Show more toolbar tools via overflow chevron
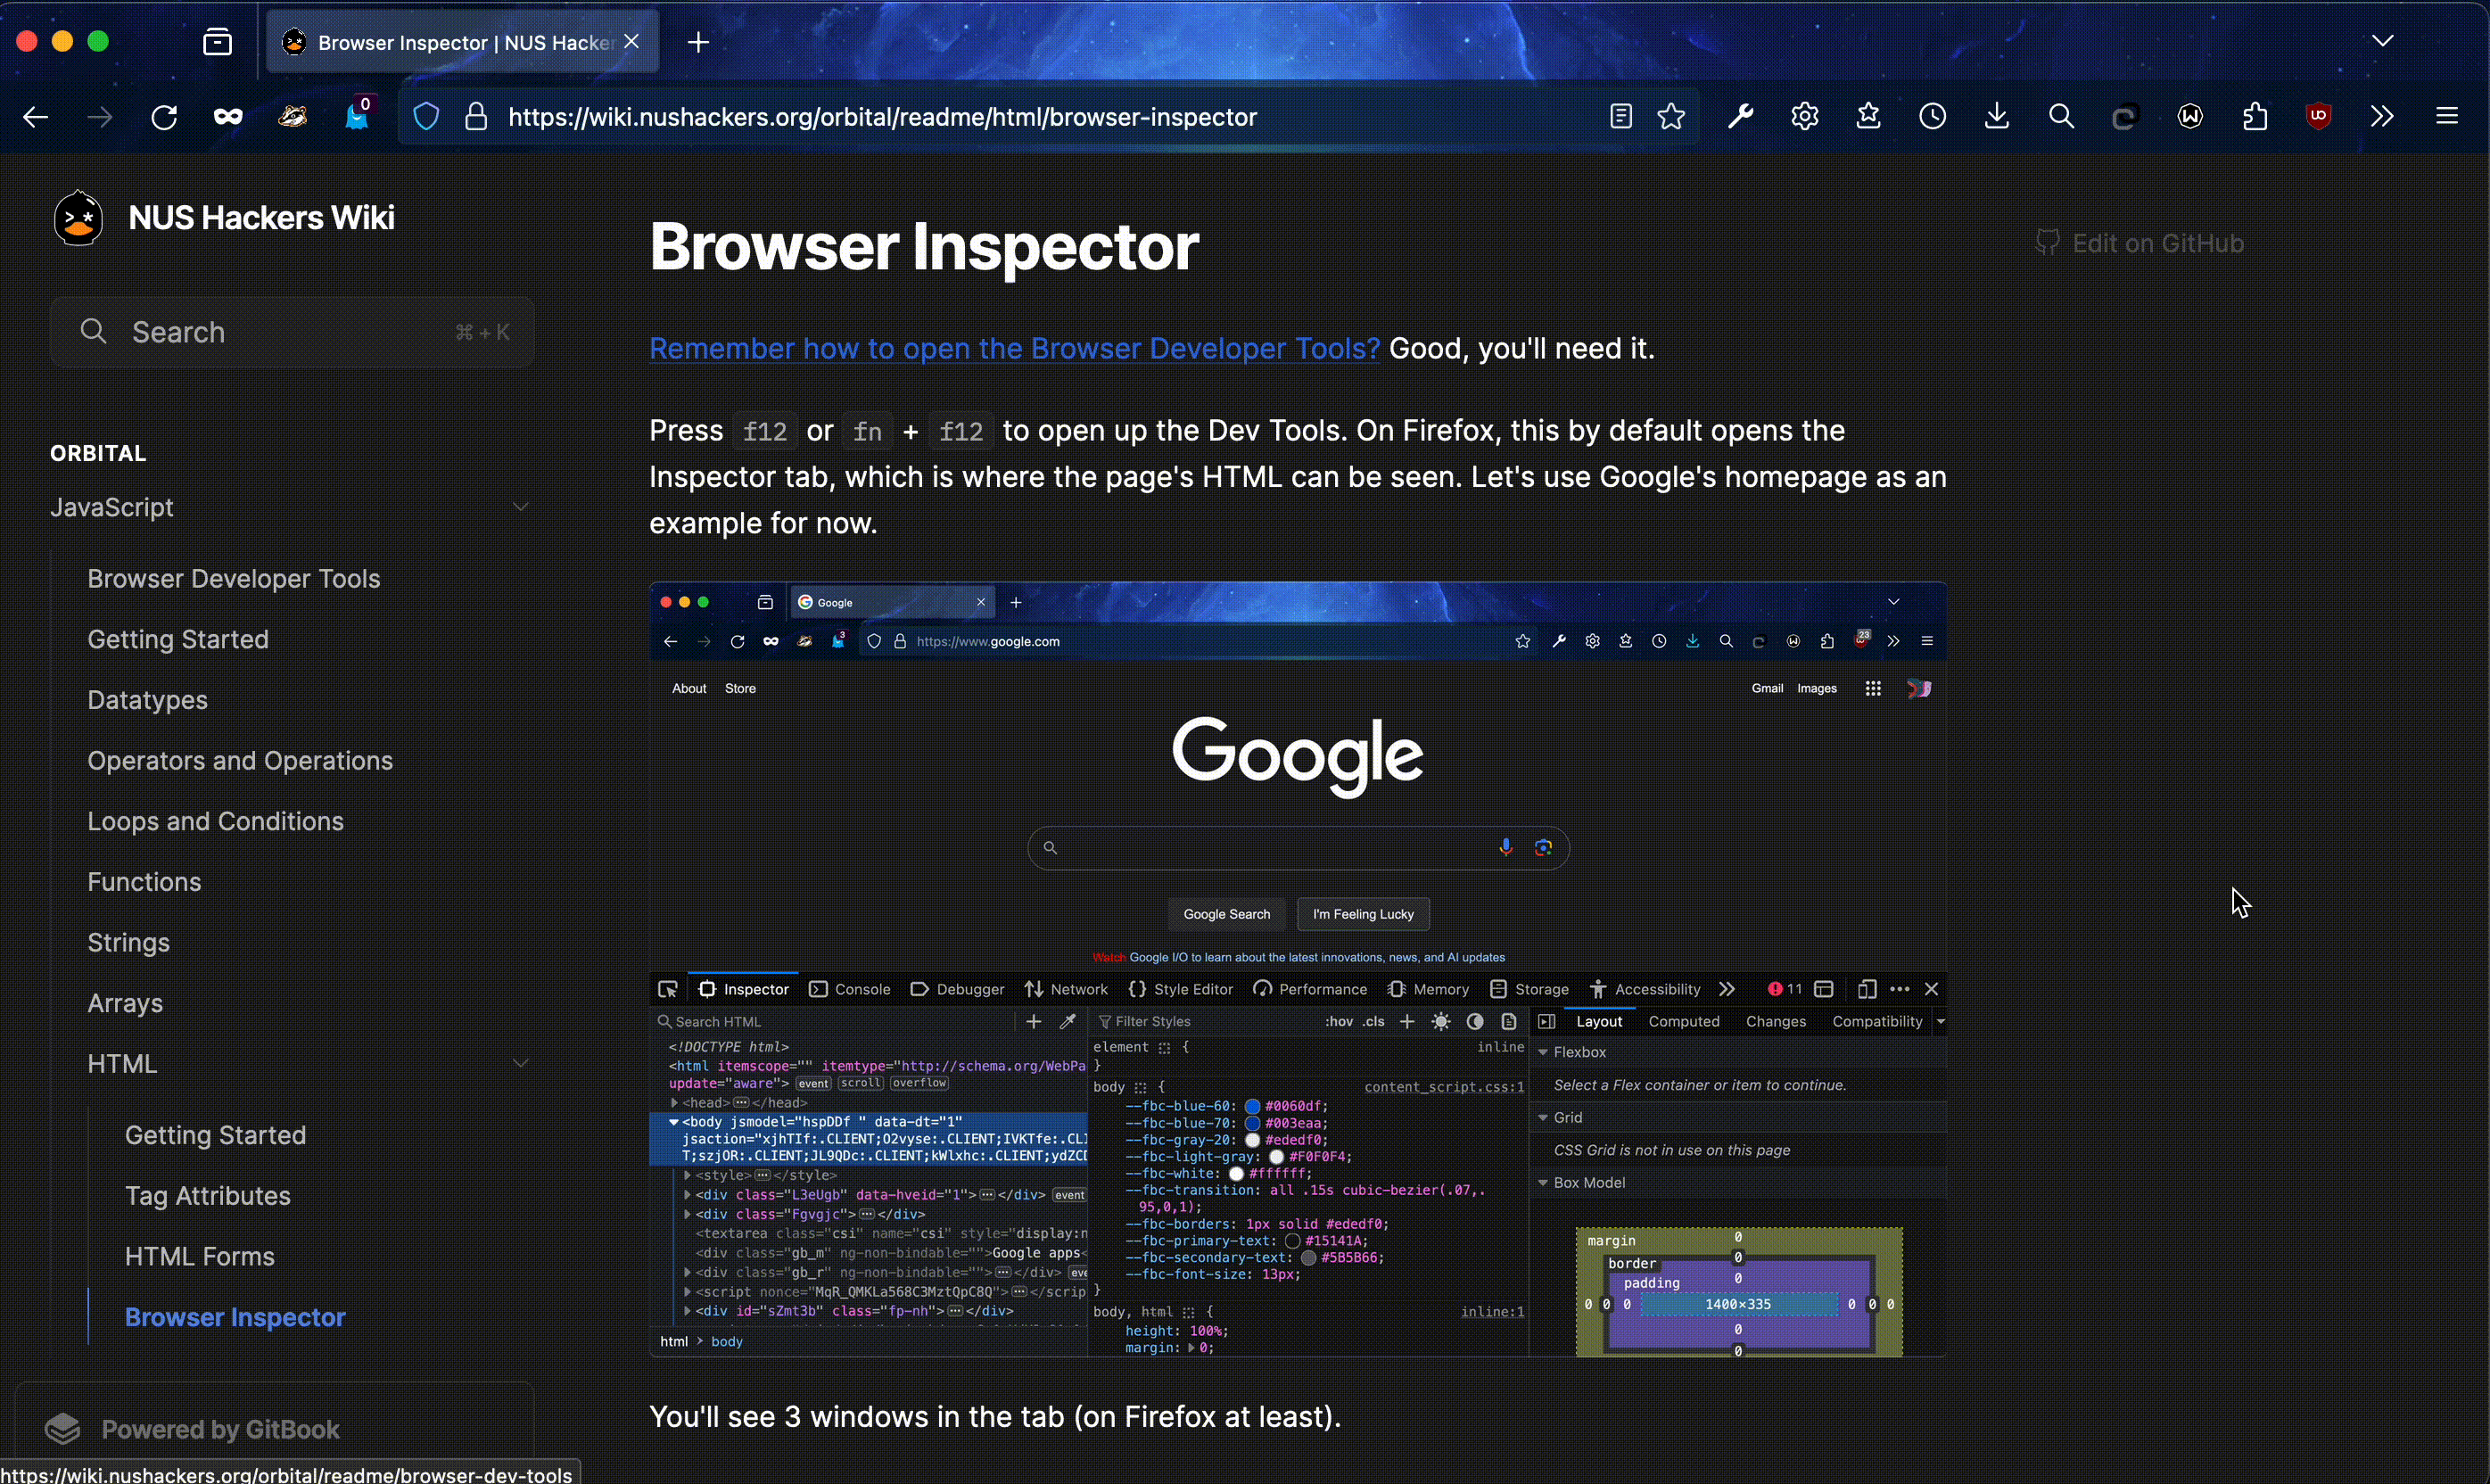The height and width of the screenshot is (1484, 2490). [x=2382, y=117]
